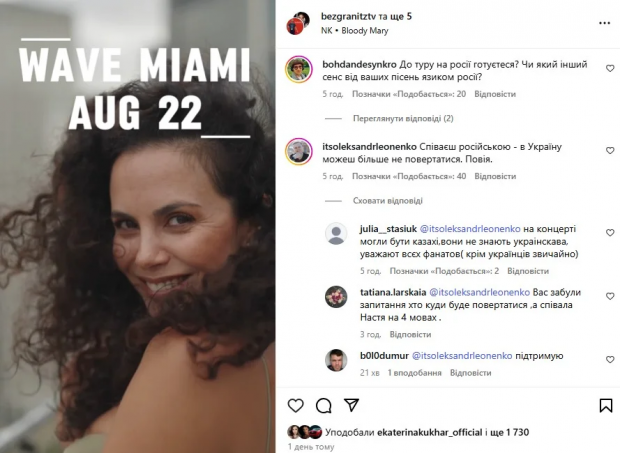Open the 'Bloody Mary' audio link
This screenshot has width=620, height=453.
[365, 31]
